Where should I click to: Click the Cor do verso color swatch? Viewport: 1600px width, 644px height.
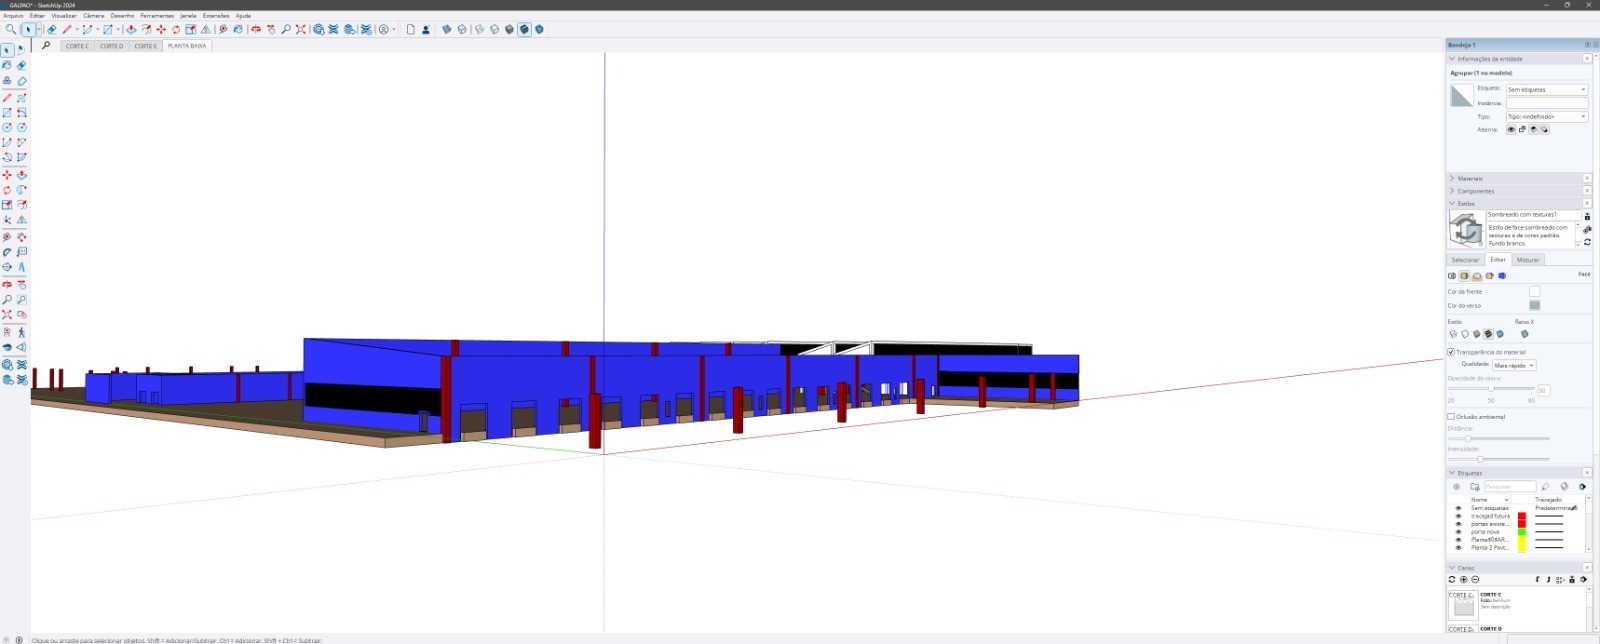pyautogui.click(x=1534, y=305)
